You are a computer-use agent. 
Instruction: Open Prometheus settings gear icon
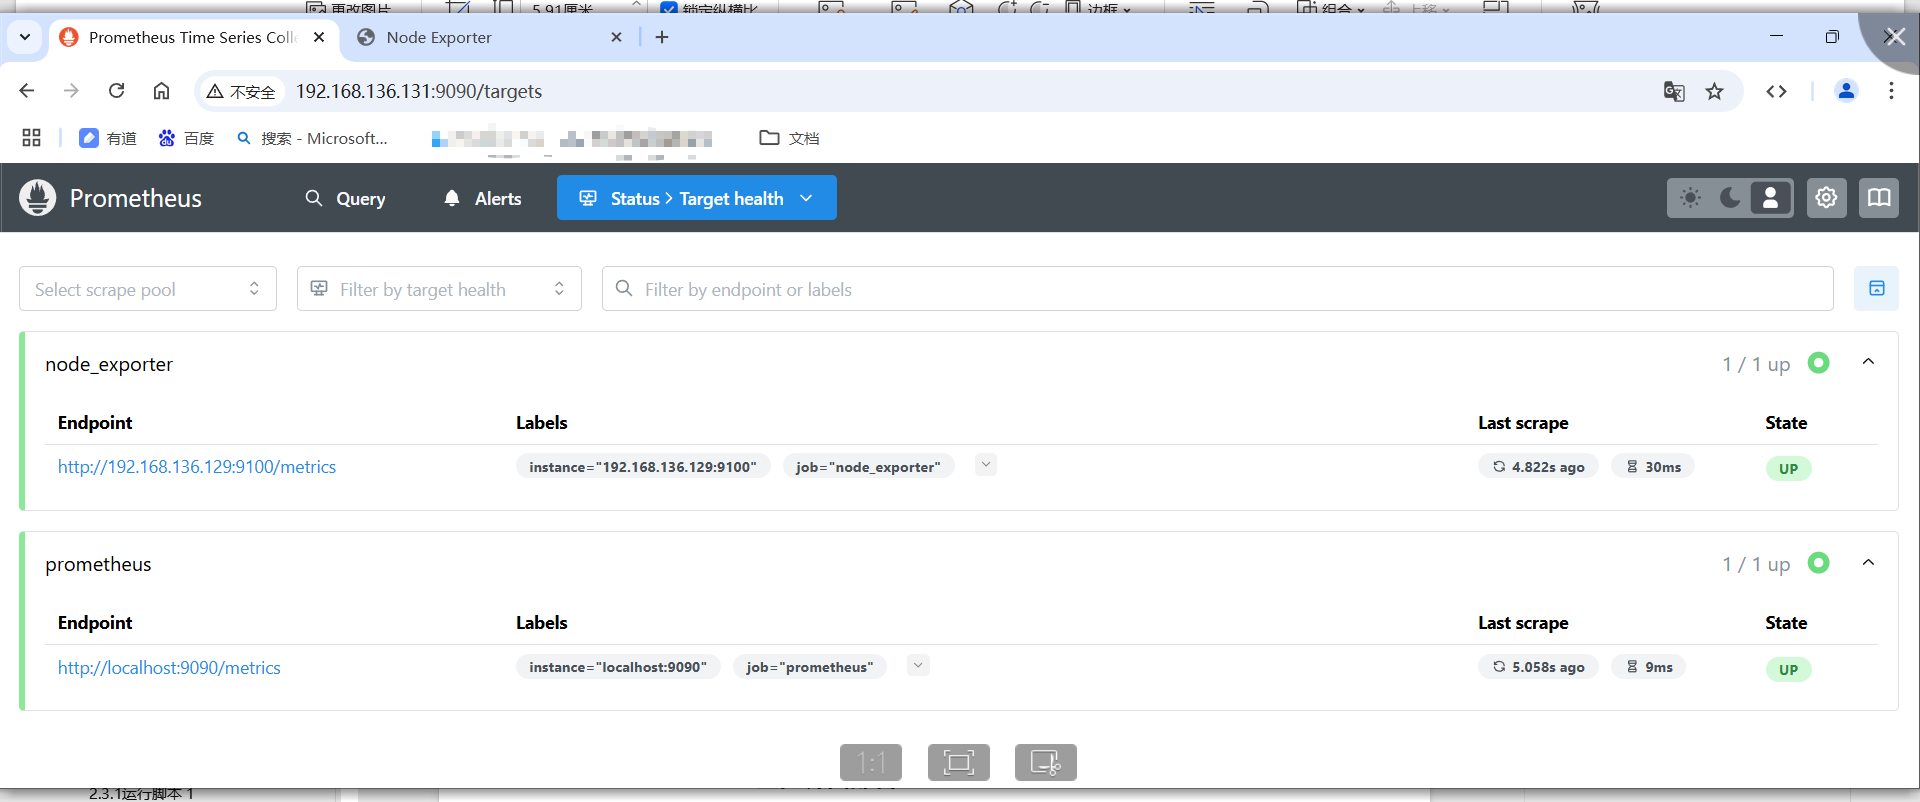[1826, 198]
